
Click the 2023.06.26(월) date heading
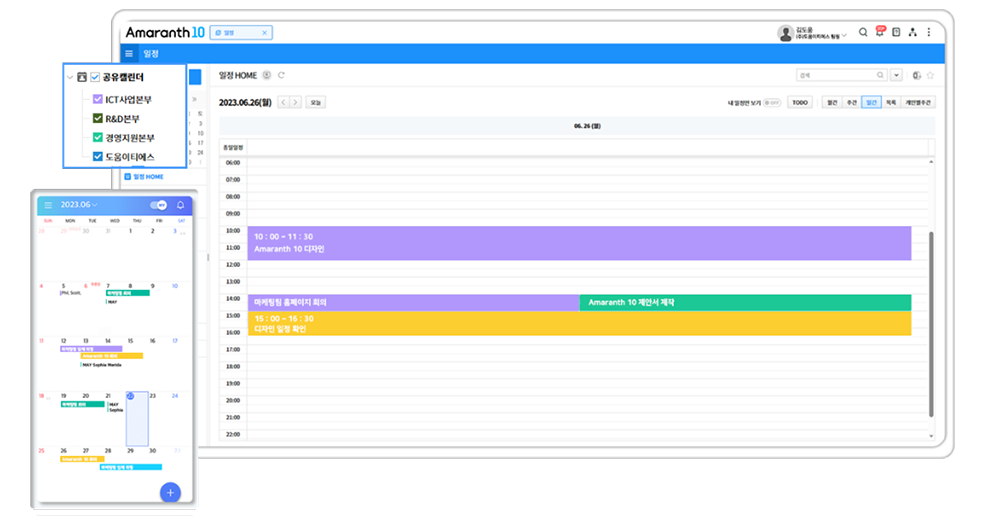[x=245, y=102]
